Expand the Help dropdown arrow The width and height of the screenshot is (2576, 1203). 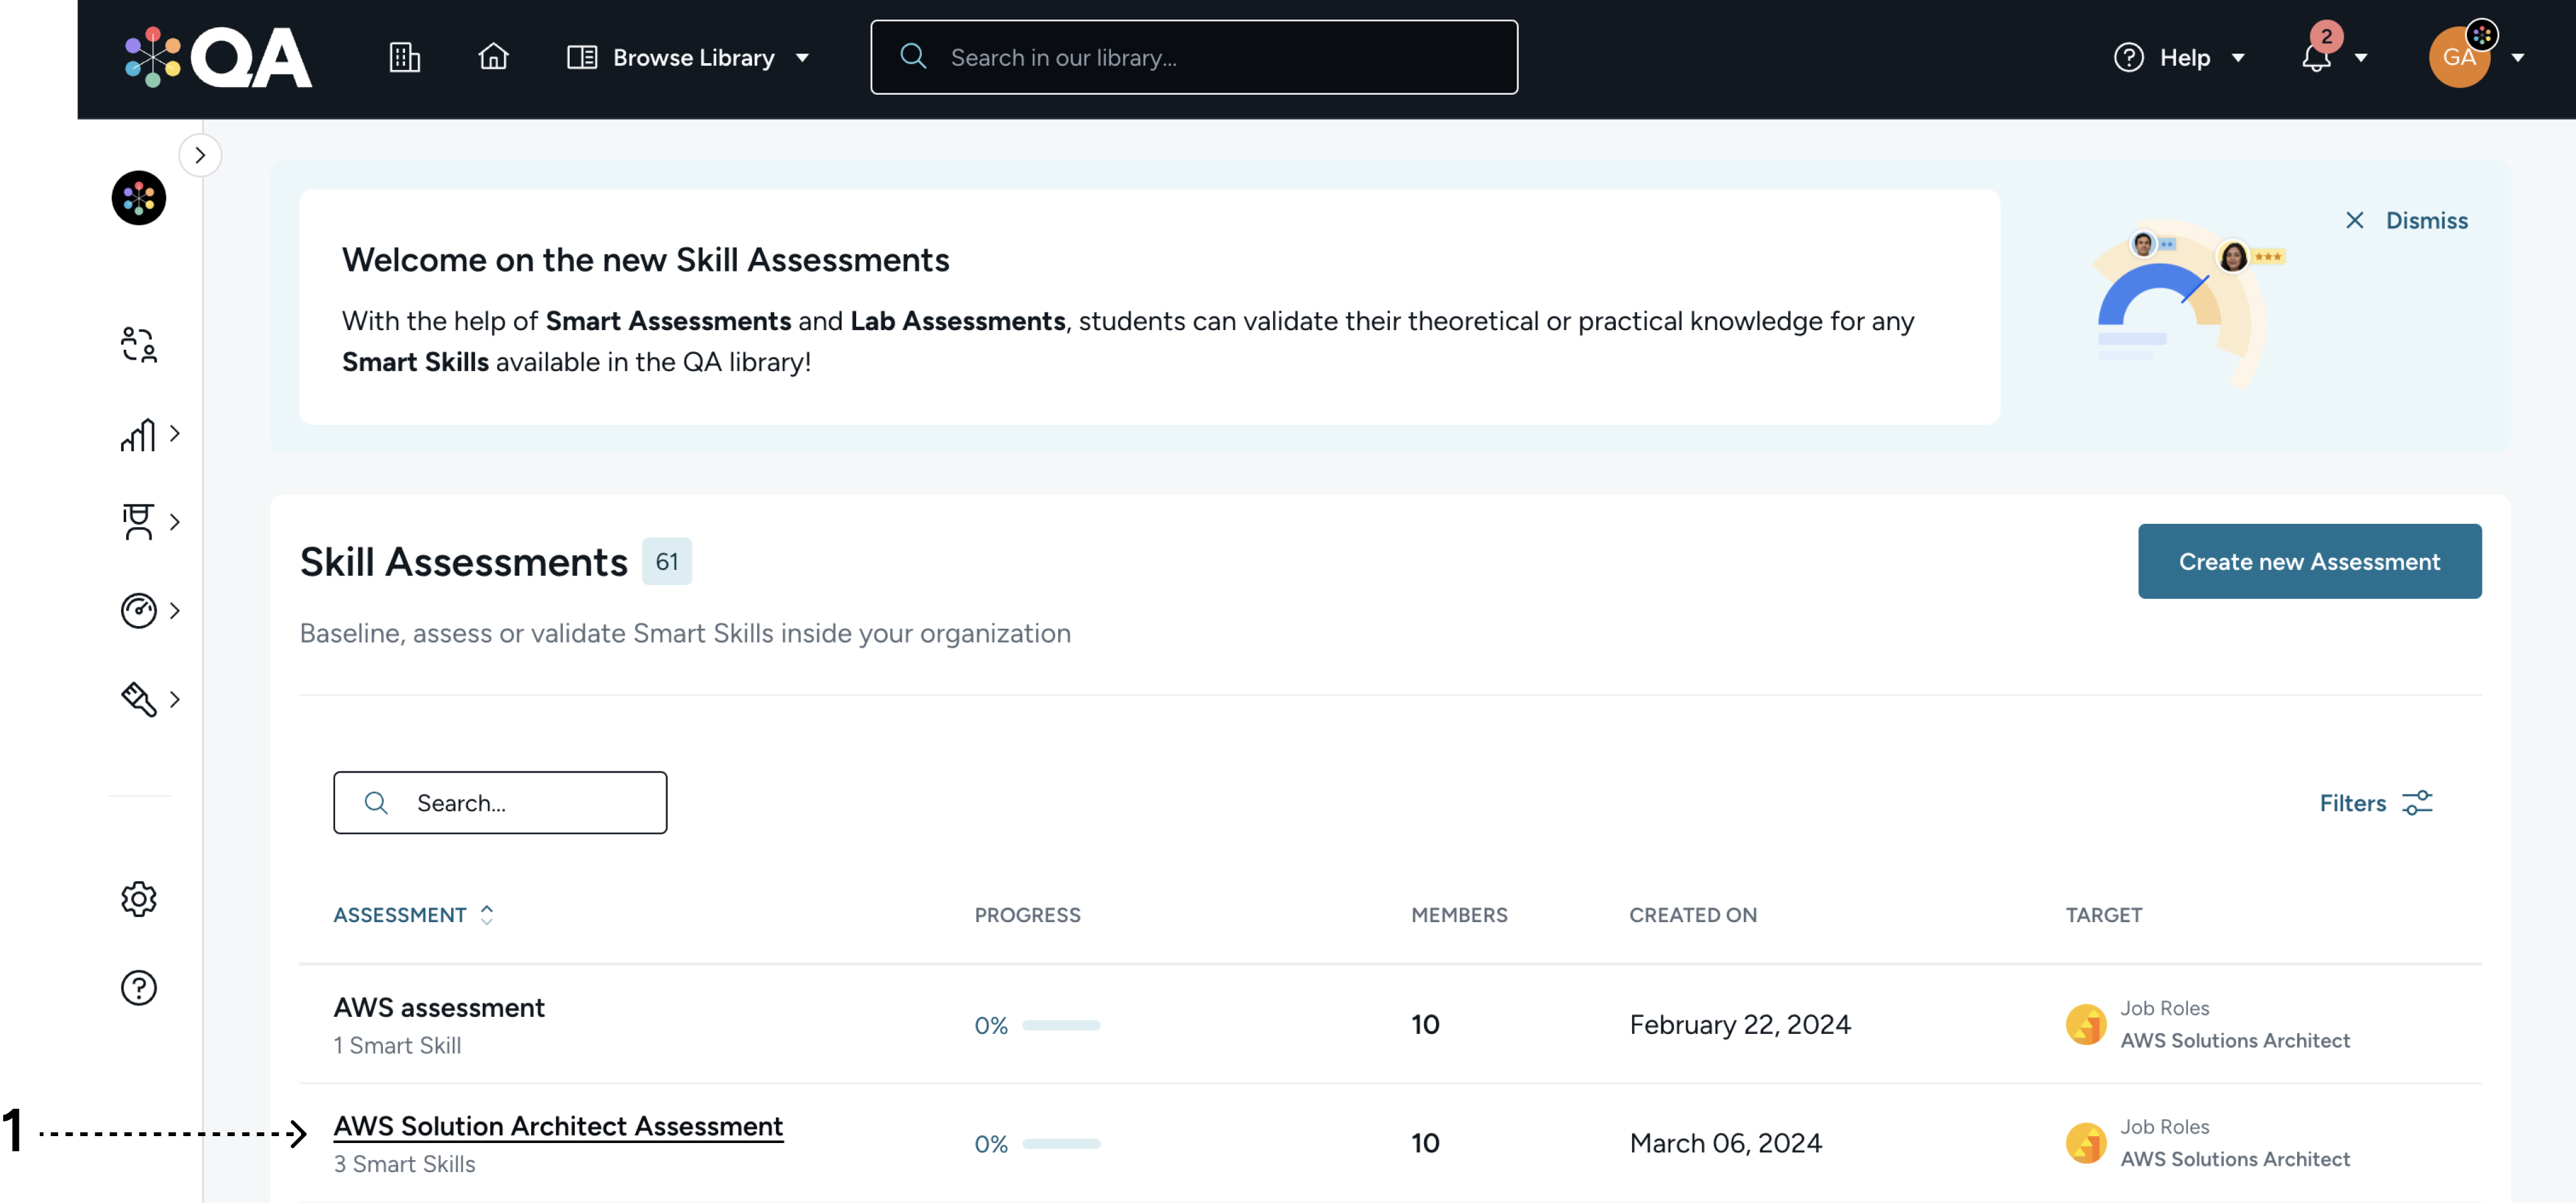pyautogui.click(x=2238, y=58)
